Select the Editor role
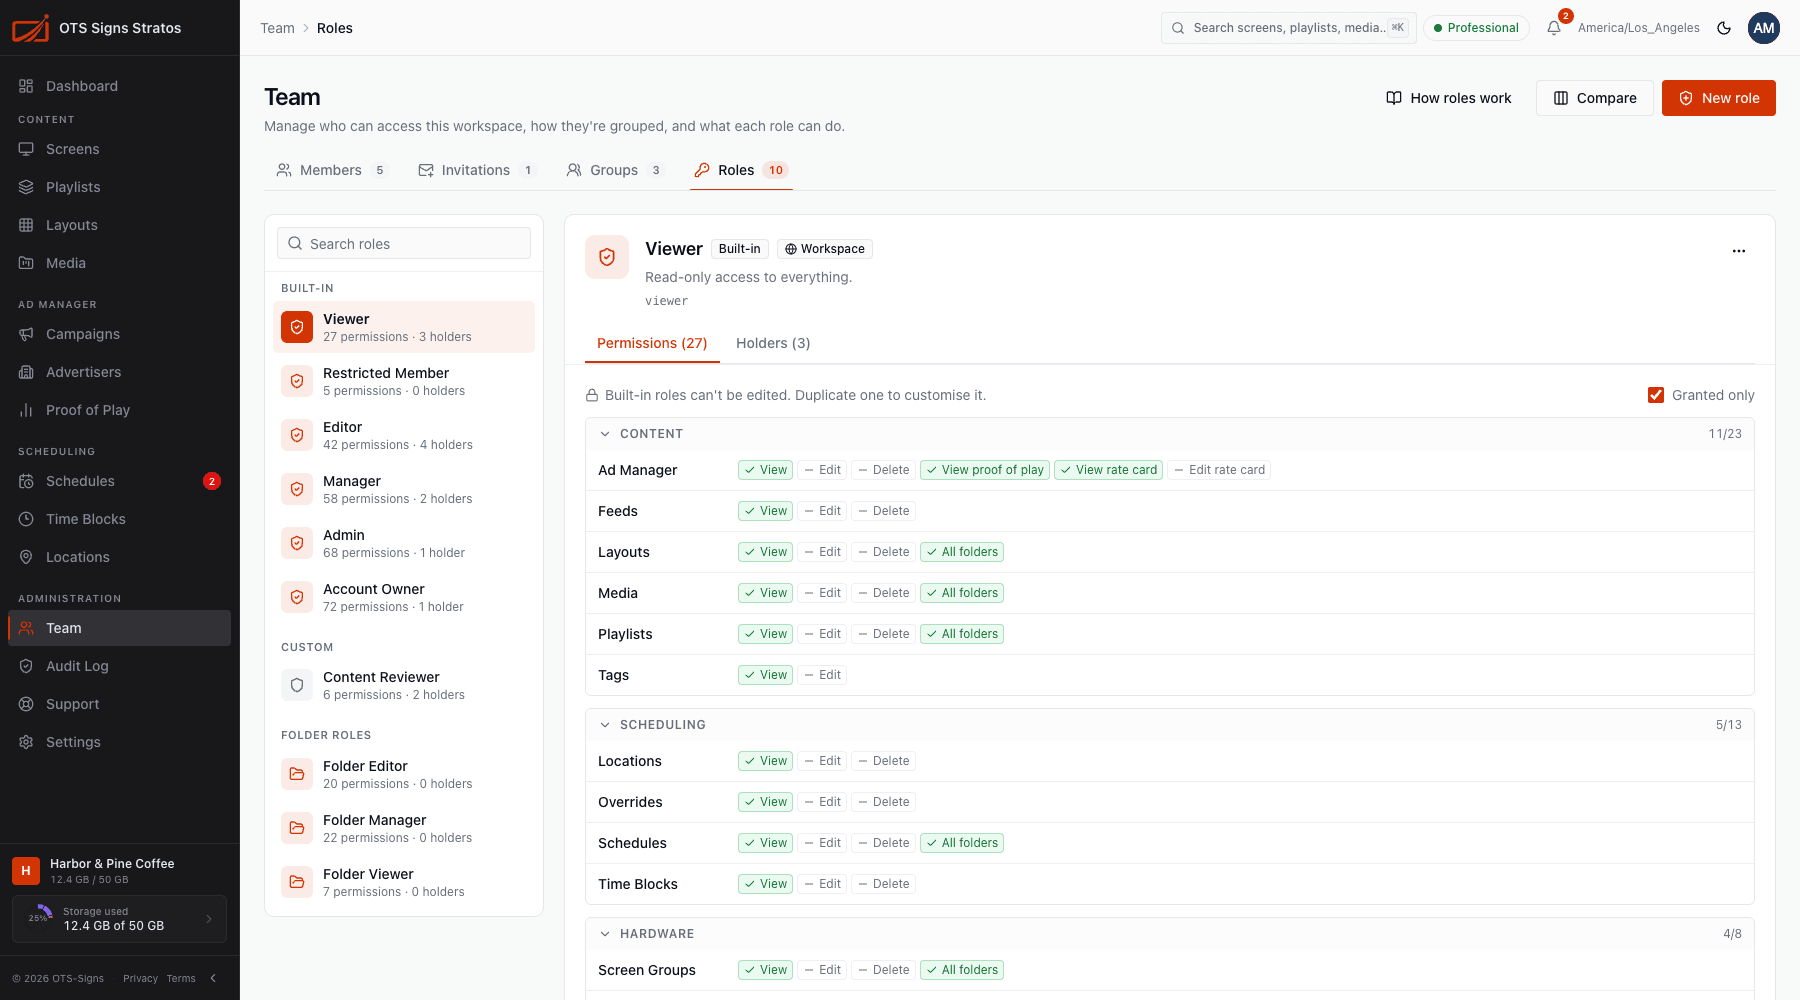 click(404, 435)
